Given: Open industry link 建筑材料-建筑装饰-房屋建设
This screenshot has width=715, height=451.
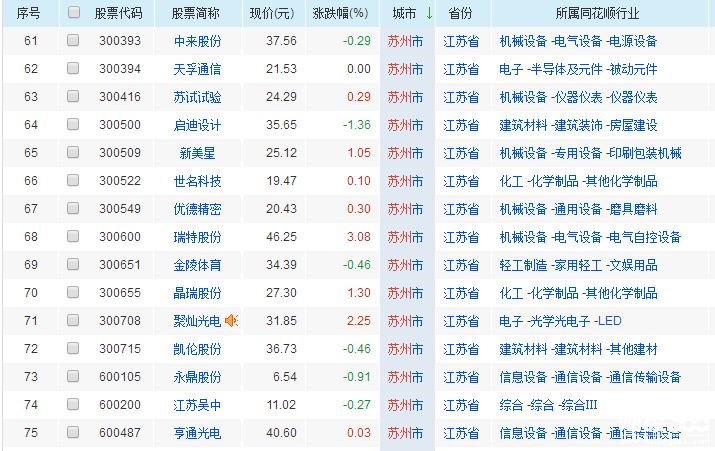Looking at the screenshot, I should pyautogui.click(x=578, y=125).
